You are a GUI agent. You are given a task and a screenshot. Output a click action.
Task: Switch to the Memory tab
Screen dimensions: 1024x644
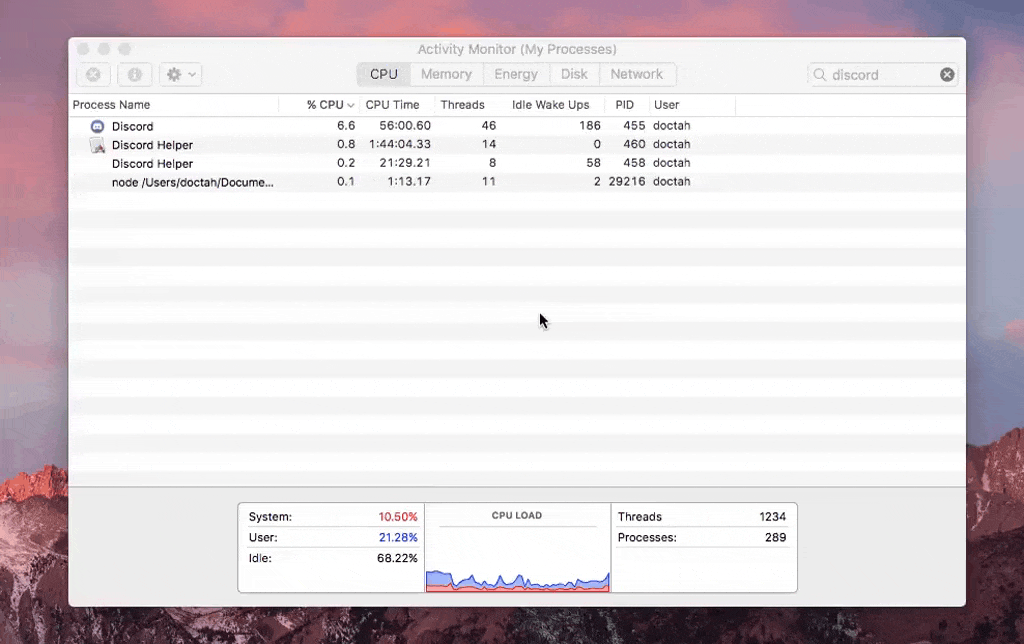point(446,74)
